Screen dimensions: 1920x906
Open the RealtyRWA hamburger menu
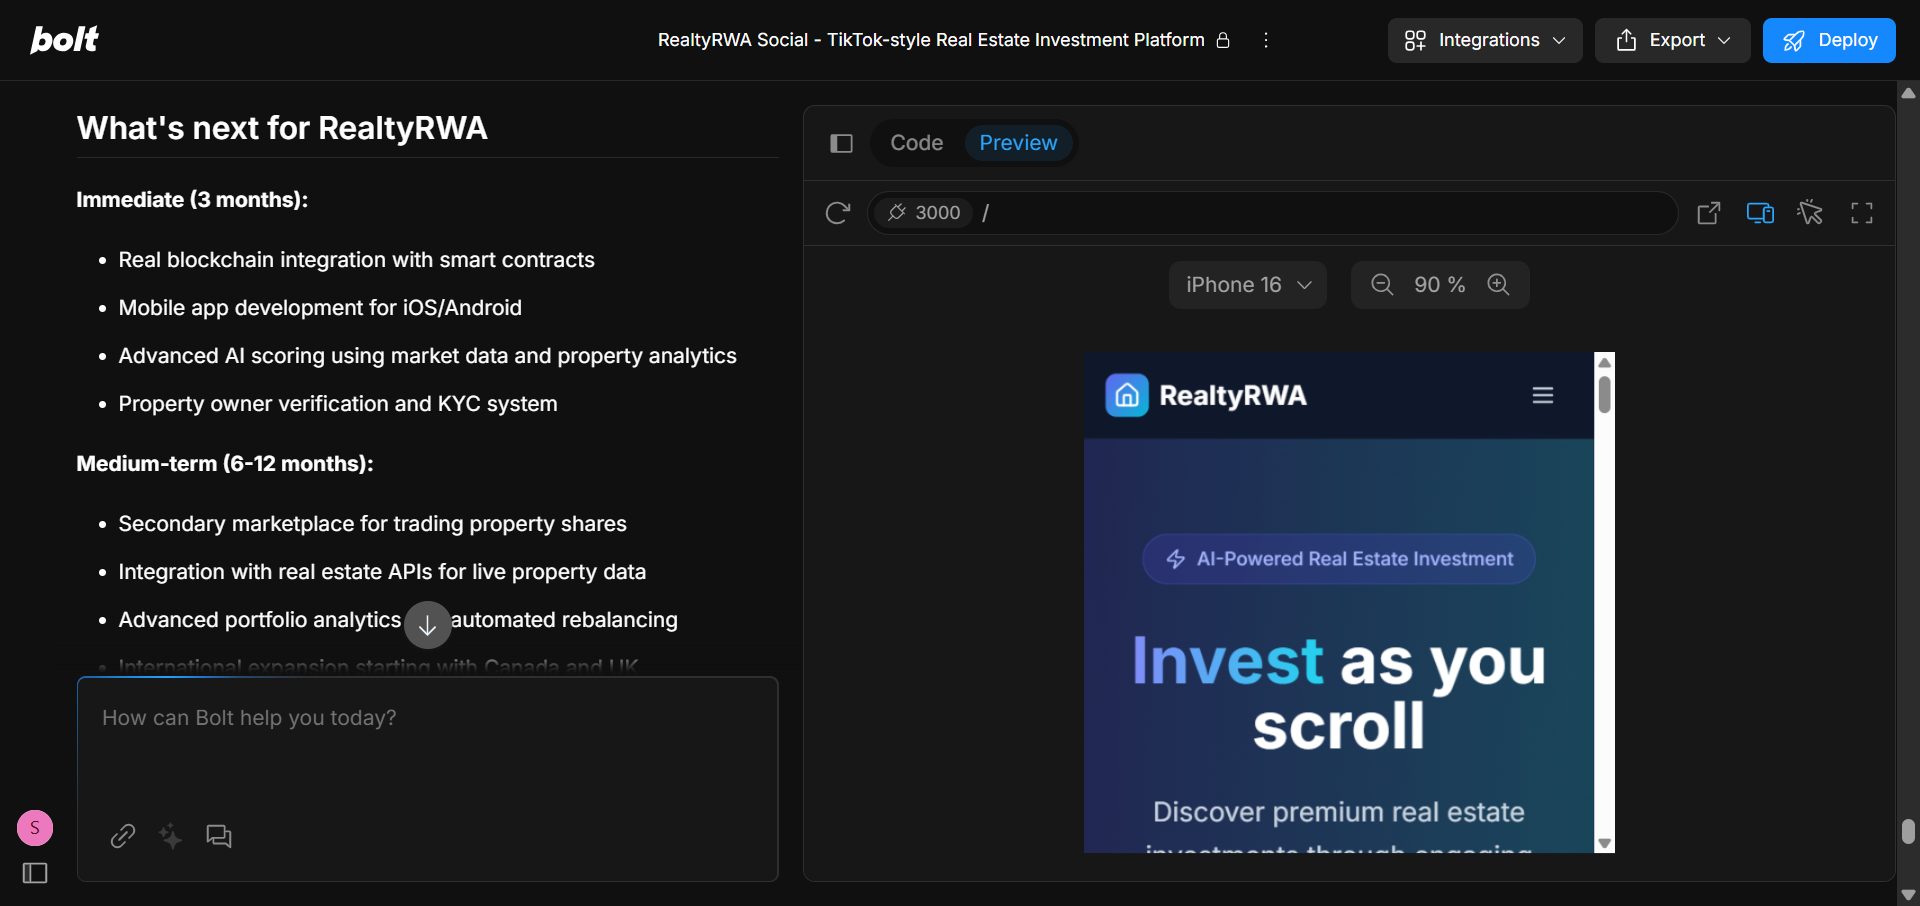pyautogui.click(x=1543, y=395)
